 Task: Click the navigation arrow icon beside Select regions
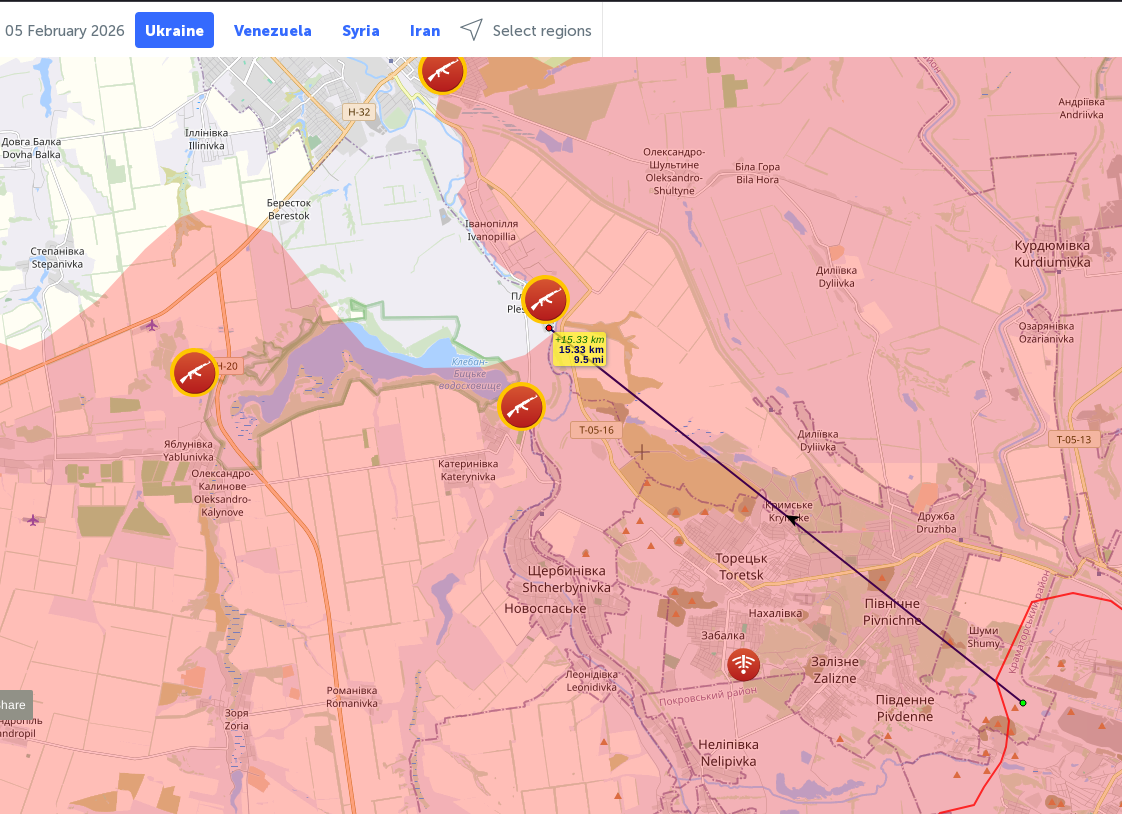tap(471, 30)
